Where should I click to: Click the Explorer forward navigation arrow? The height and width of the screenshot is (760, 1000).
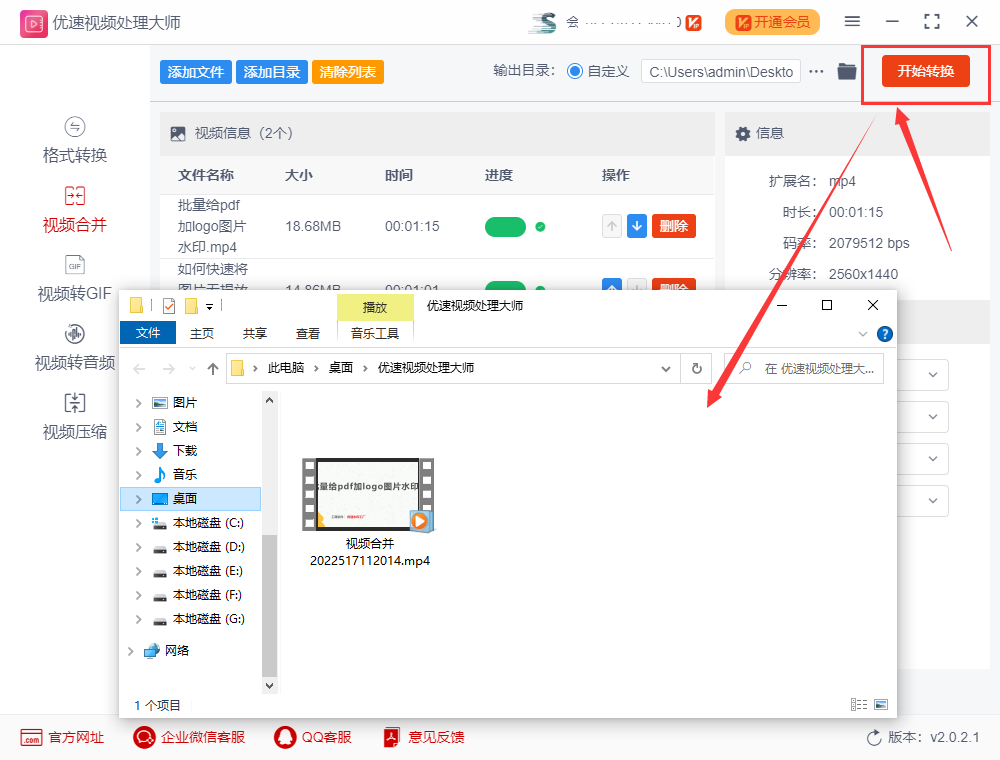[168, 369]
